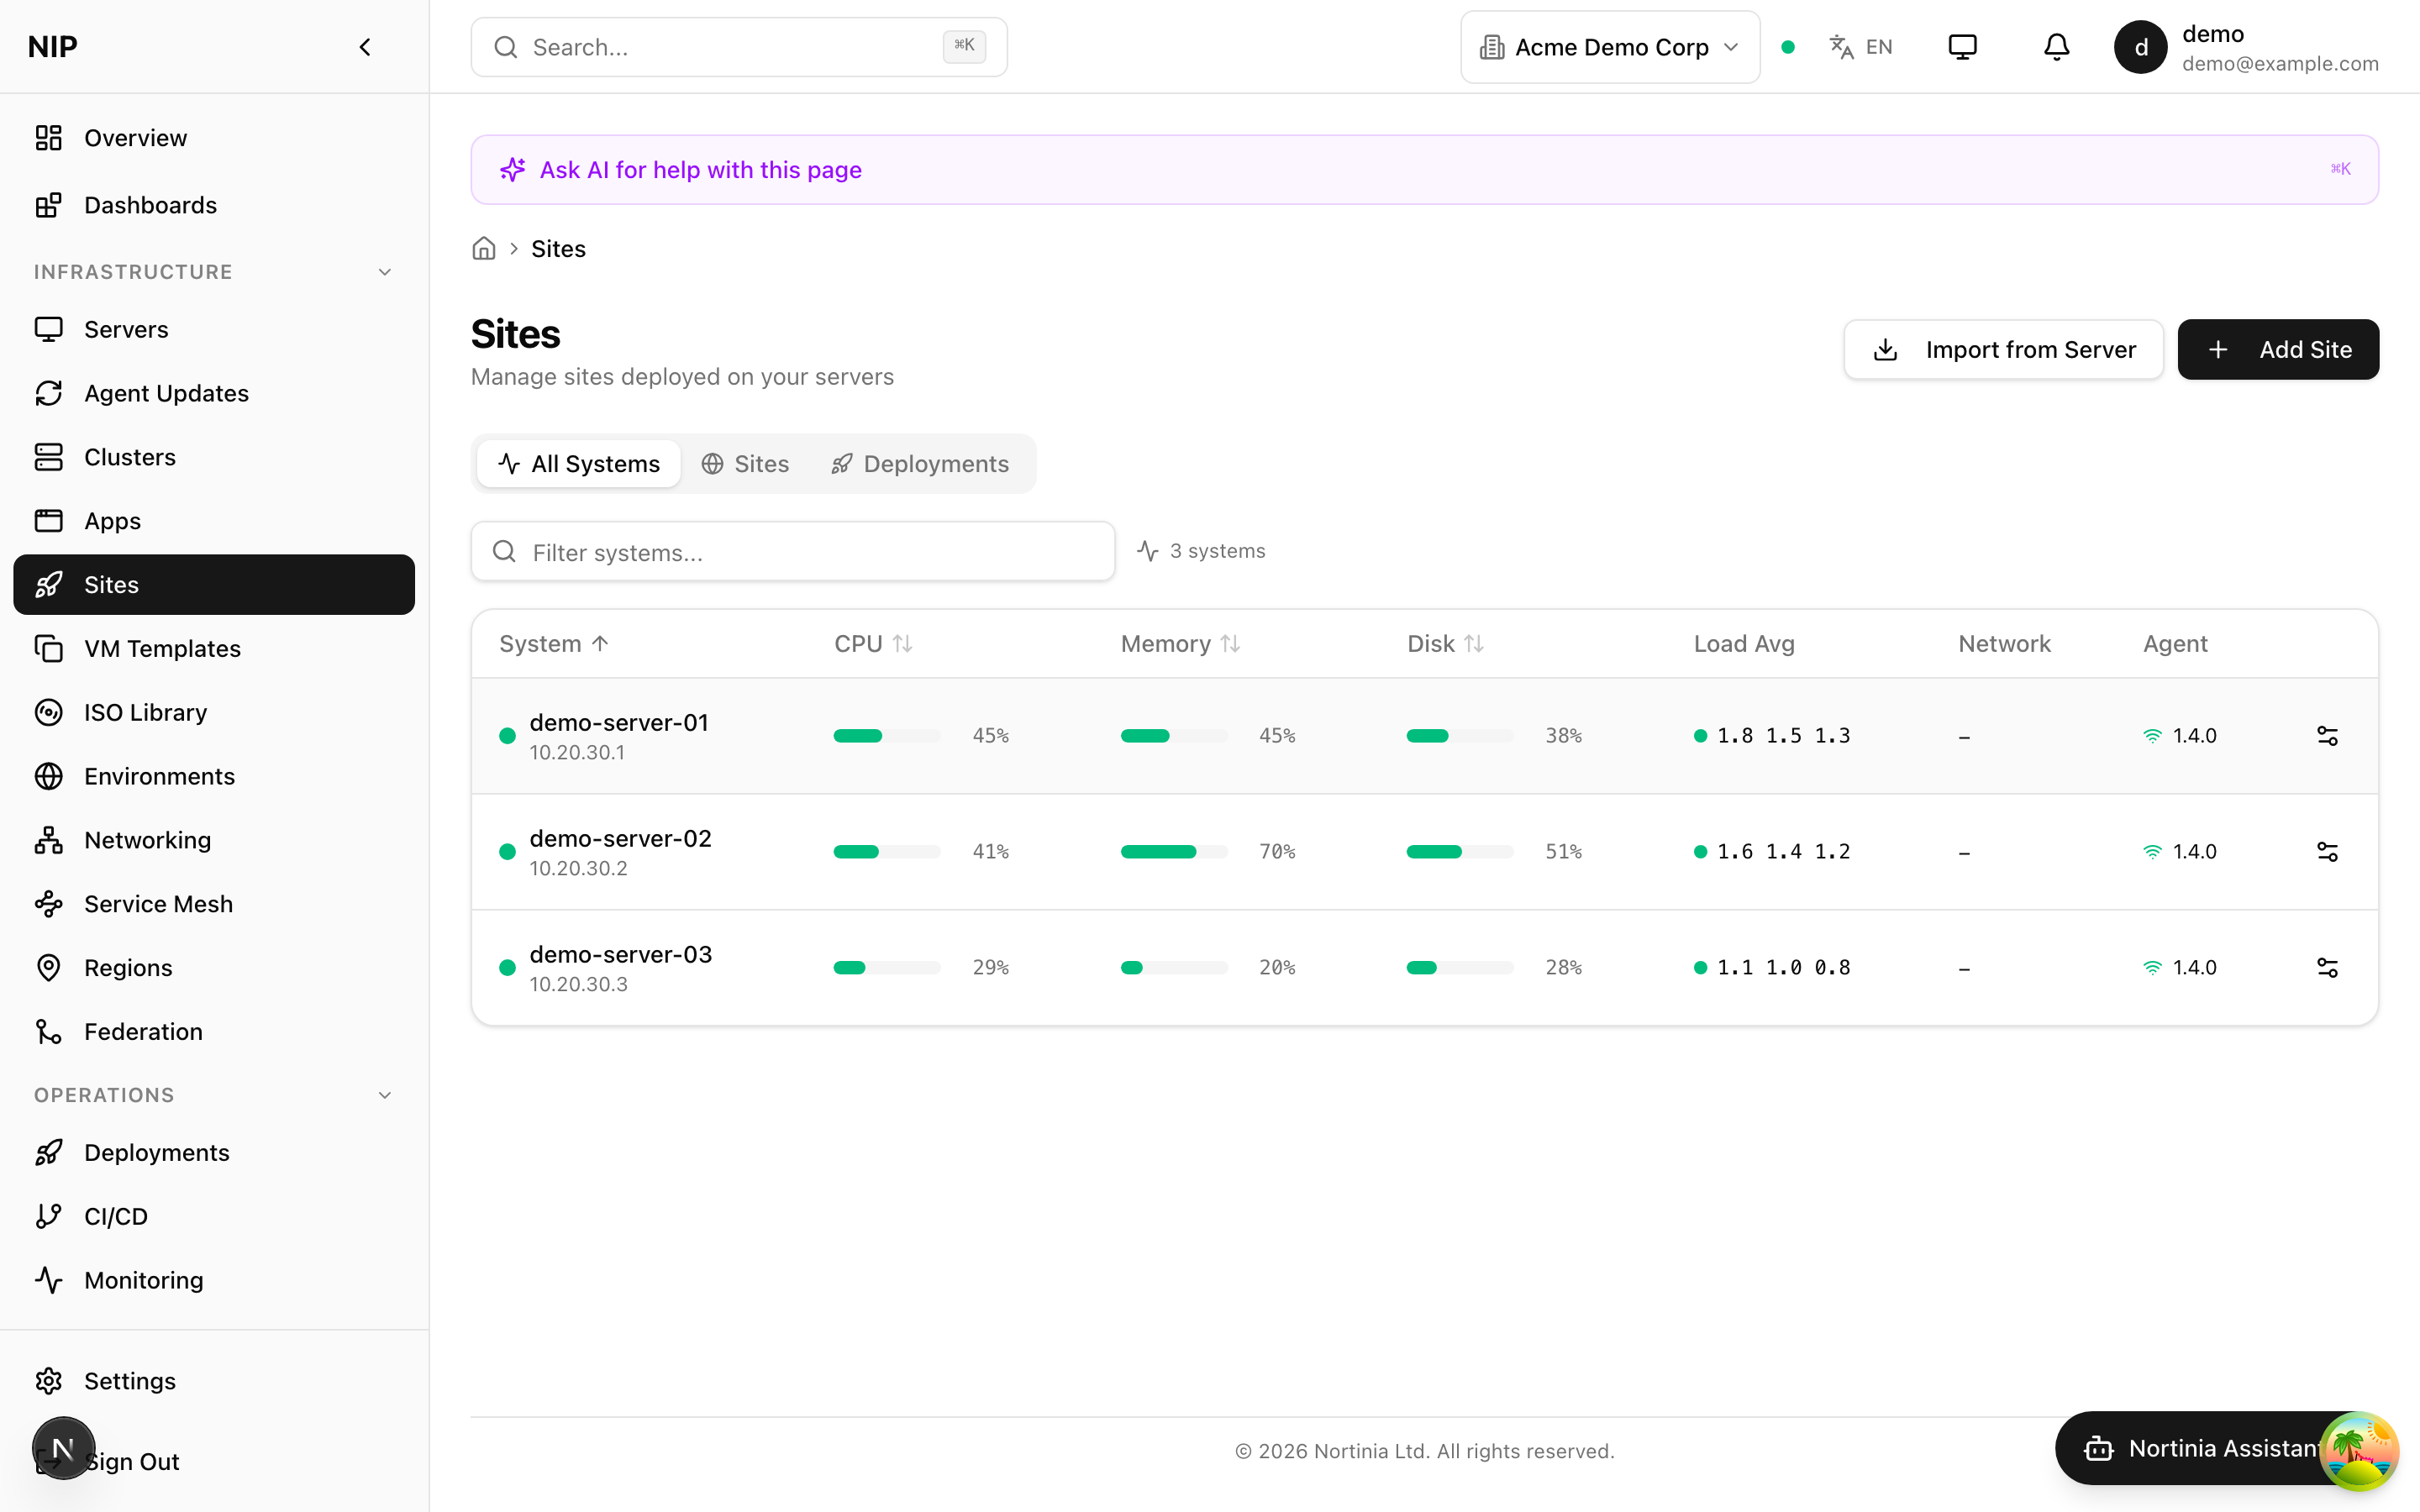Open the Acme Demo Corp organization dropdown
Screen dimensions: 2420x1512
pos(1610,47)
